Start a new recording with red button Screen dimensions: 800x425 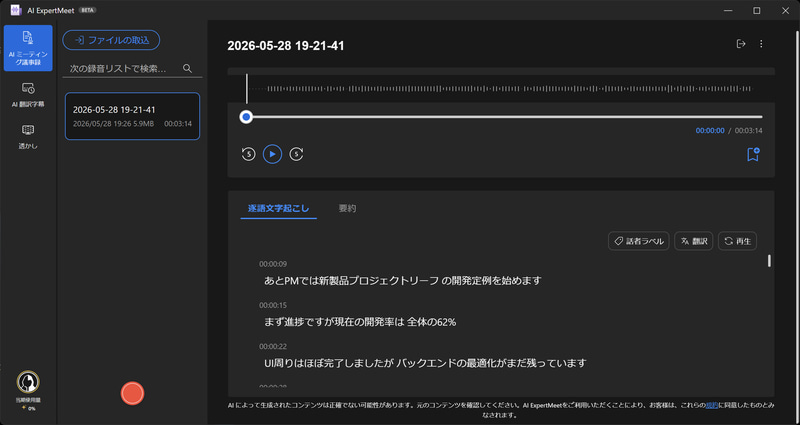[132, 393]
